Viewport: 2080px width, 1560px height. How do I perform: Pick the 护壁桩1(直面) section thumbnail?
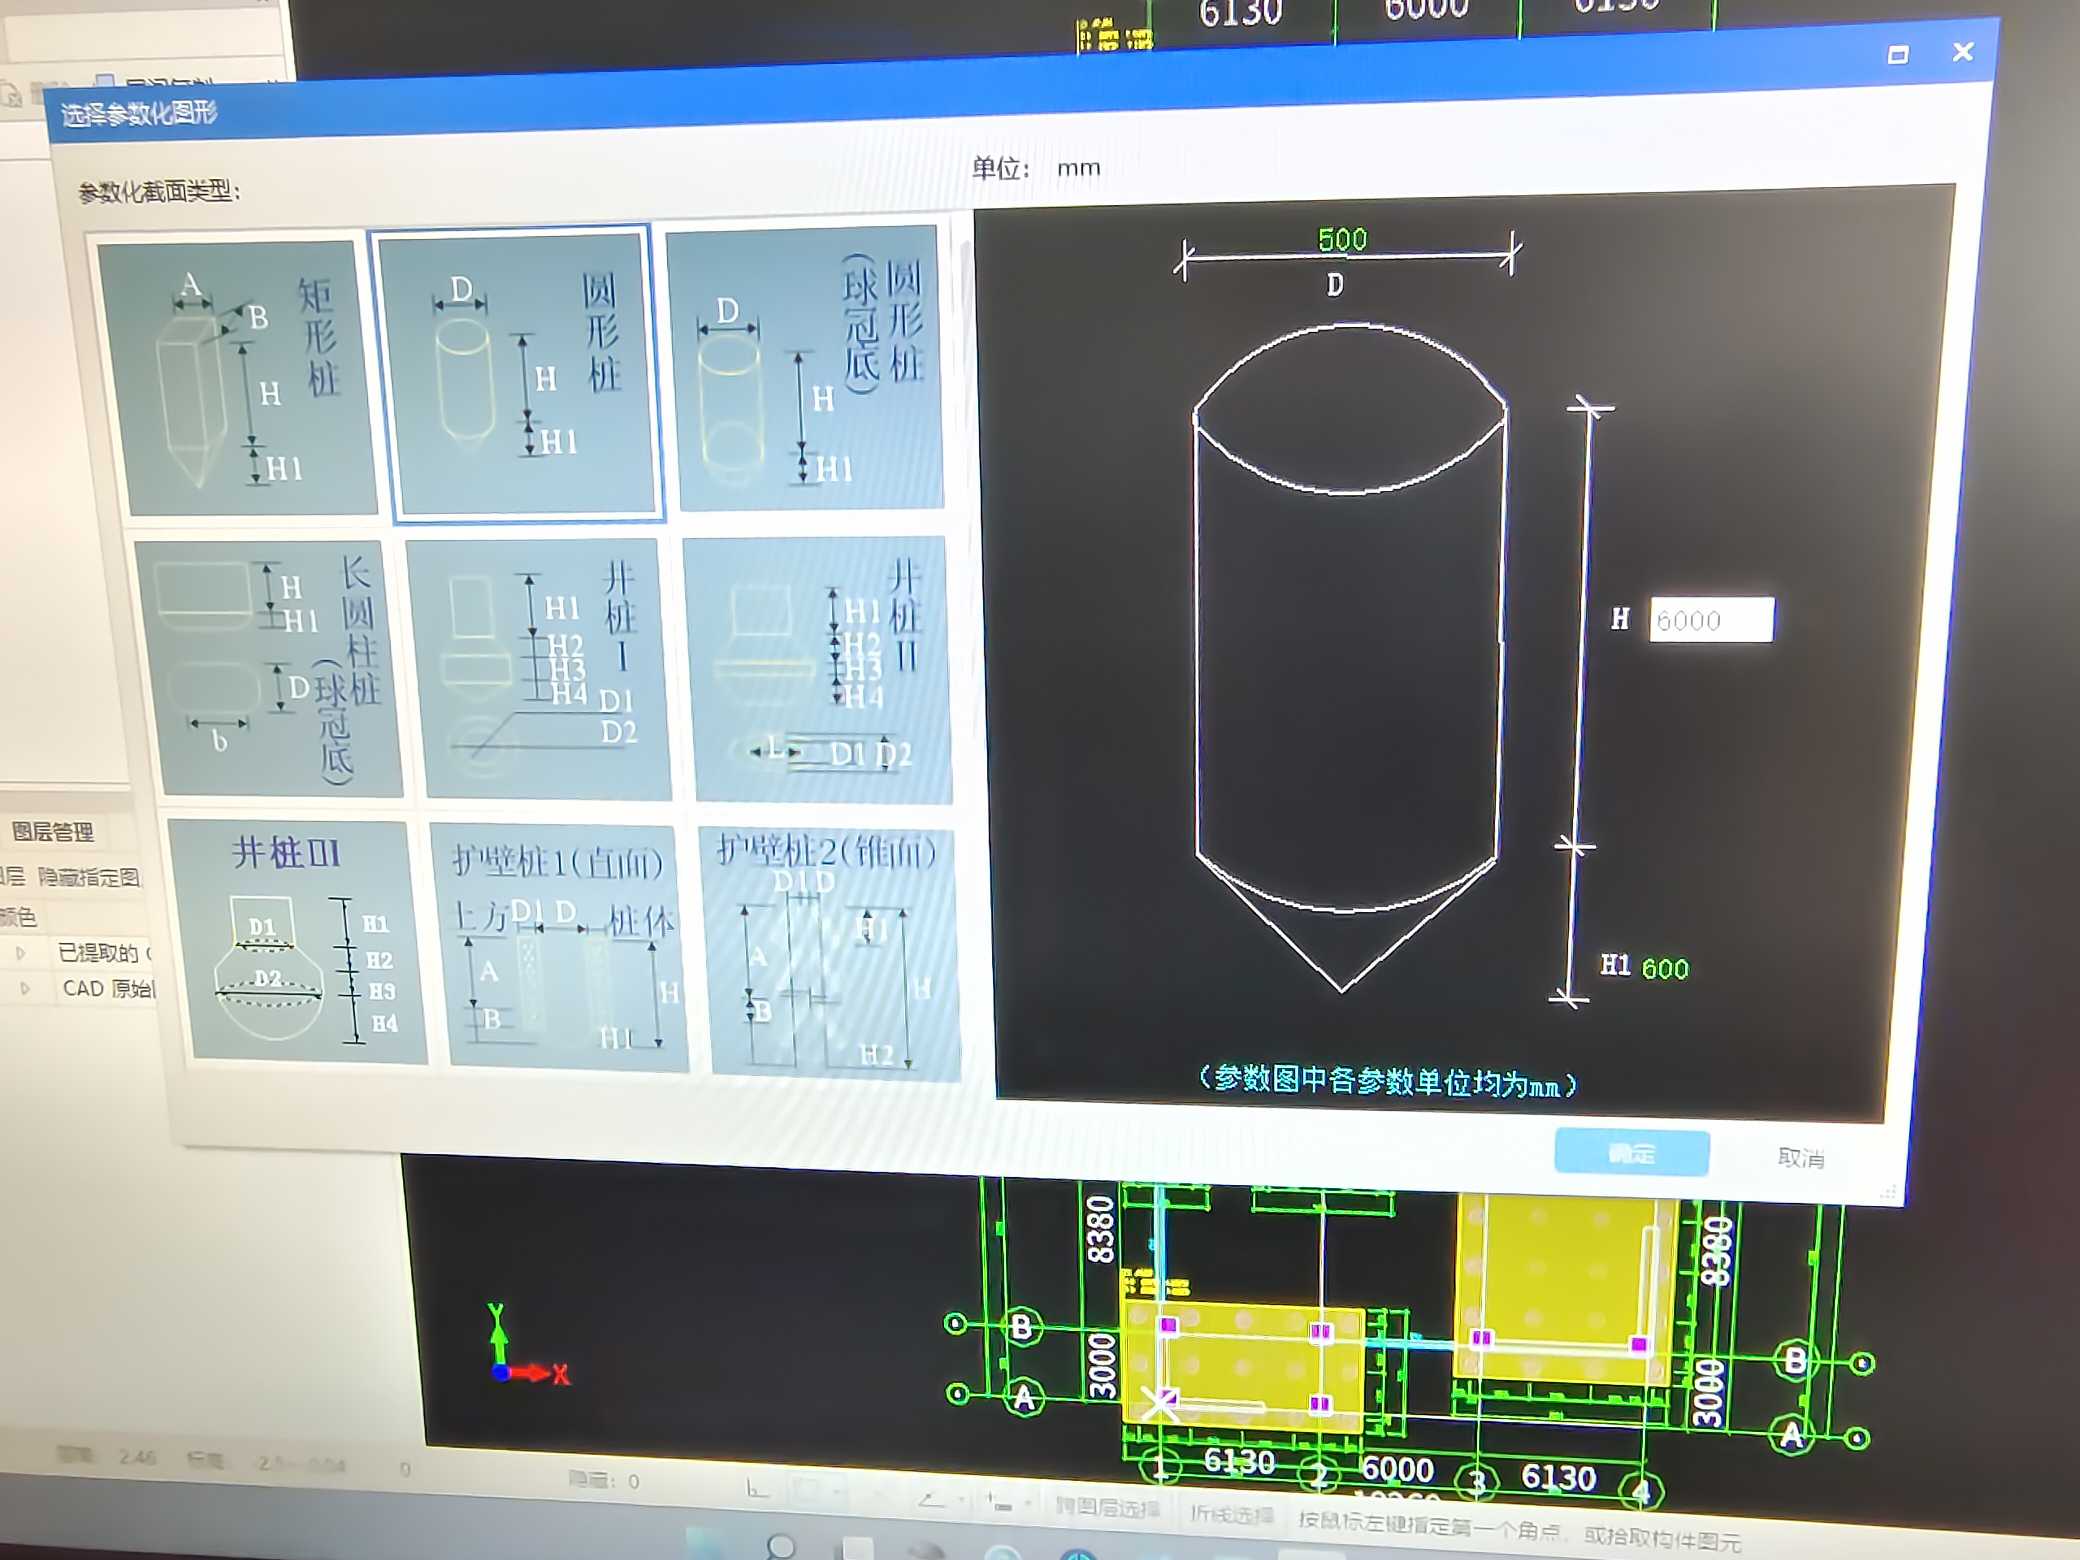coord(562,946)
